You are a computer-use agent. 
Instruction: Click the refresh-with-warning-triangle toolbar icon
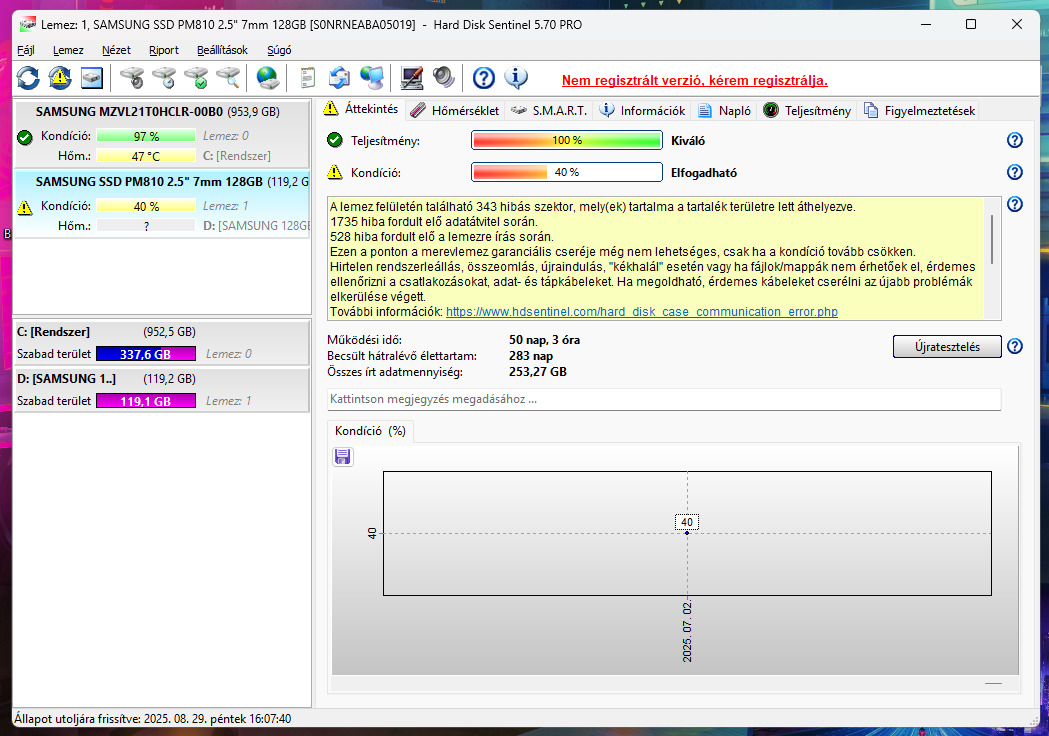60,78
